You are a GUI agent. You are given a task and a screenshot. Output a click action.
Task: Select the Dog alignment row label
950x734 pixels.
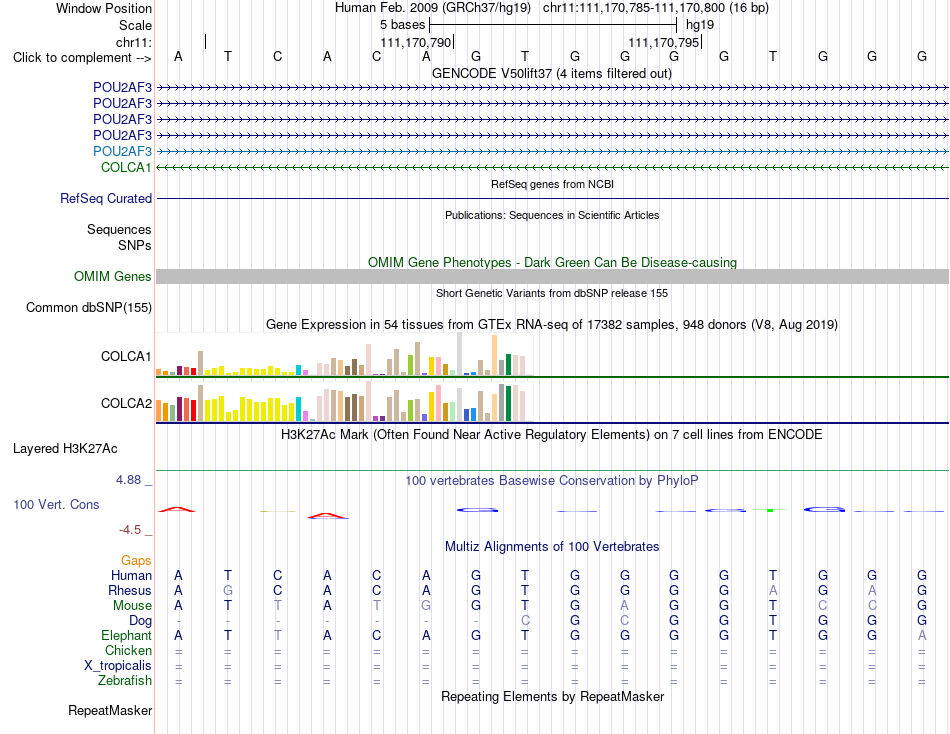(140, 621)
